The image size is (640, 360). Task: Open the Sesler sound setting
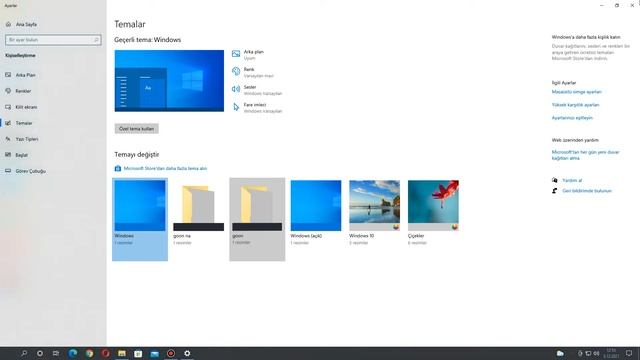point(263,90)
